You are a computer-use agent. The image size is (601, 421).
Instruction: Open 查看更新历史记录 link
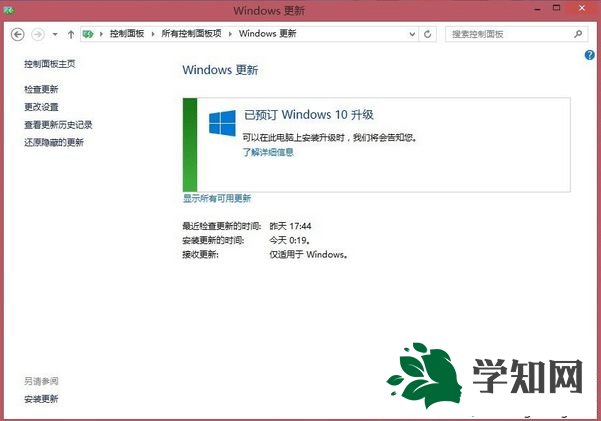coord(58,125)
